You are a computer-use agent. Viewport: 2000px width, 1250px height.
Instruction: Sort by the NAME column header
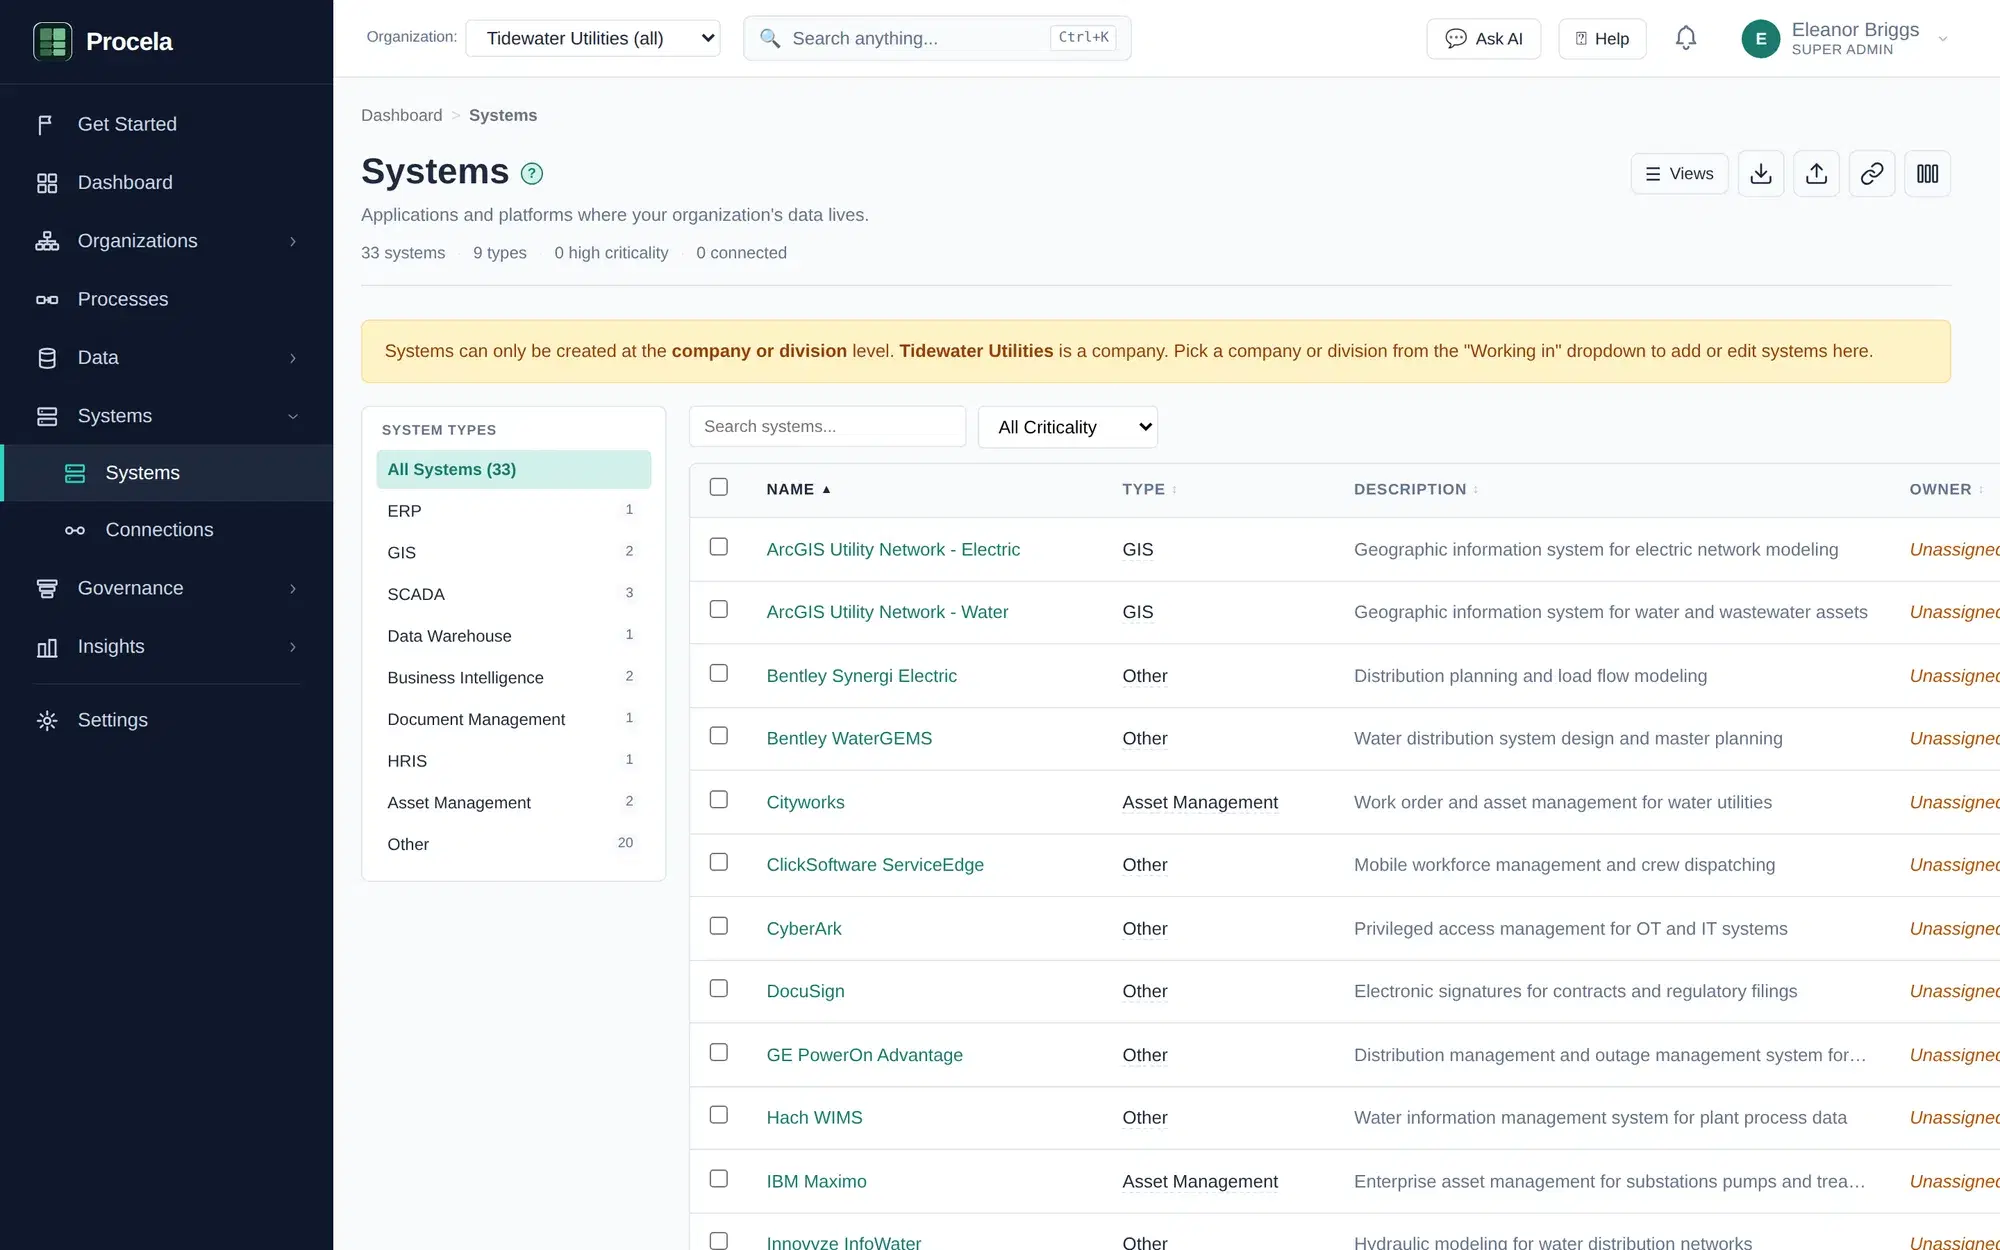(x=798, y=489)
